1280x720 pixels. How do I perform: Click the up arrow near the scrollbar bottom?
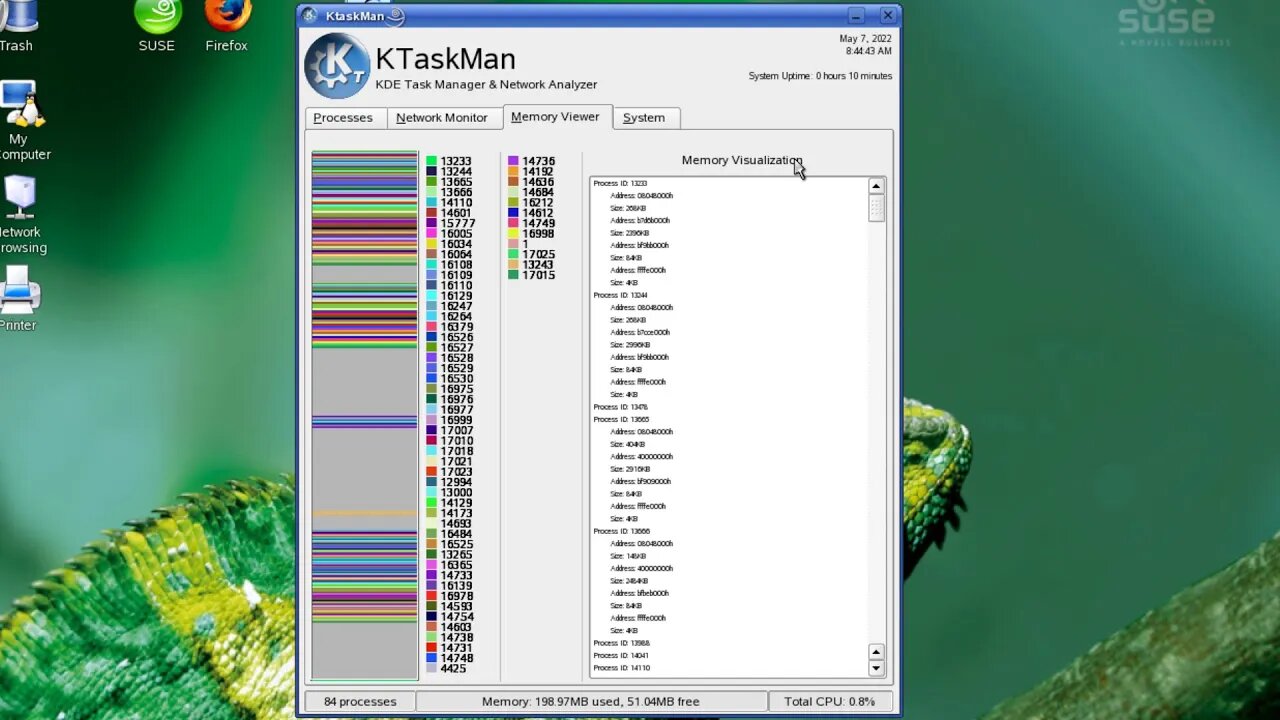click(876, 653)
